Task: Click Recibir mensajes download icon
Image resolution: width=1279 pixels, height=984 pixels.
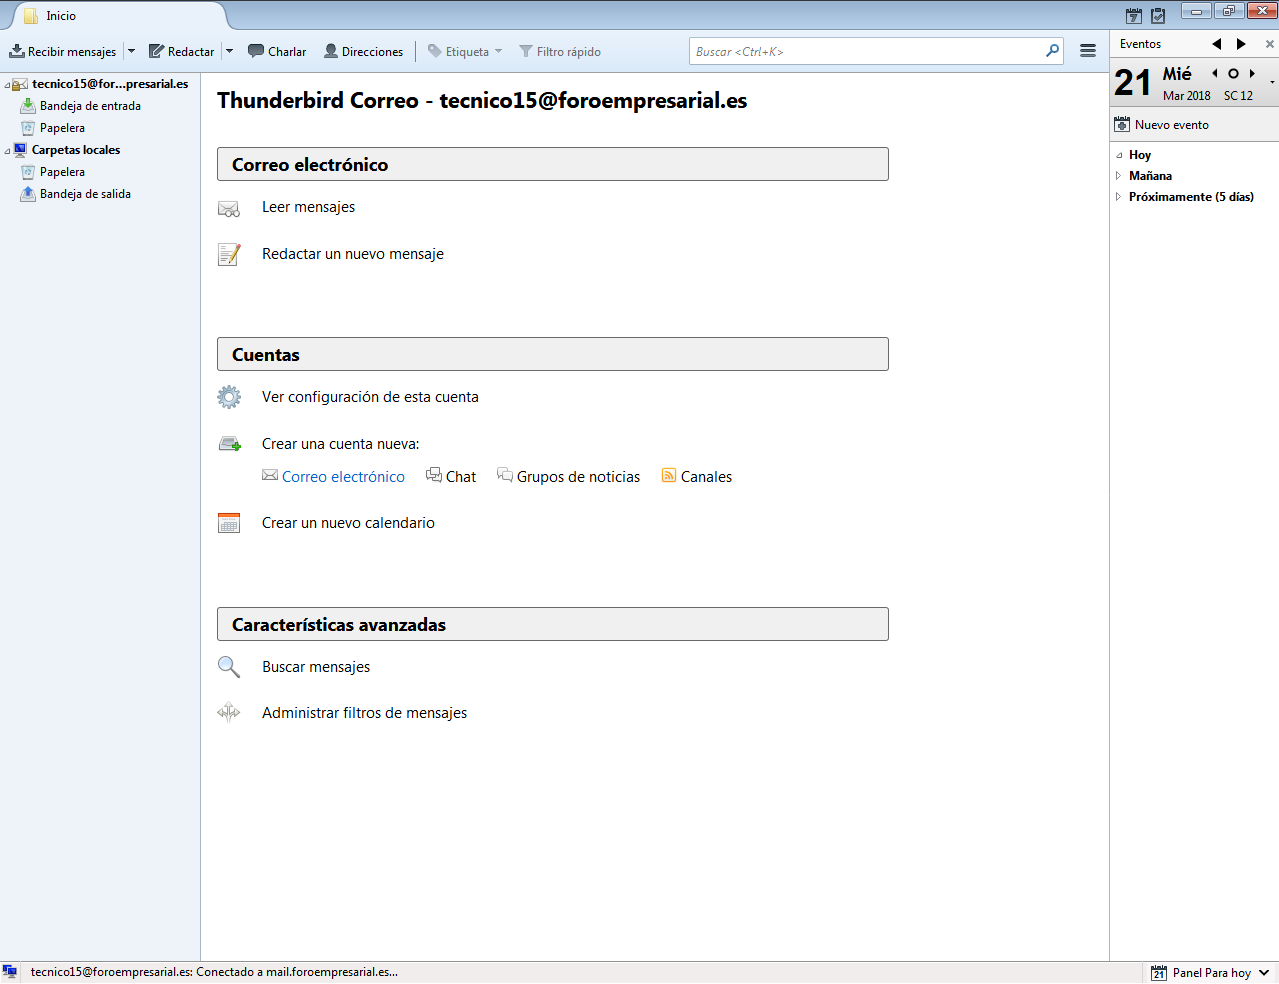Action: 17,51
